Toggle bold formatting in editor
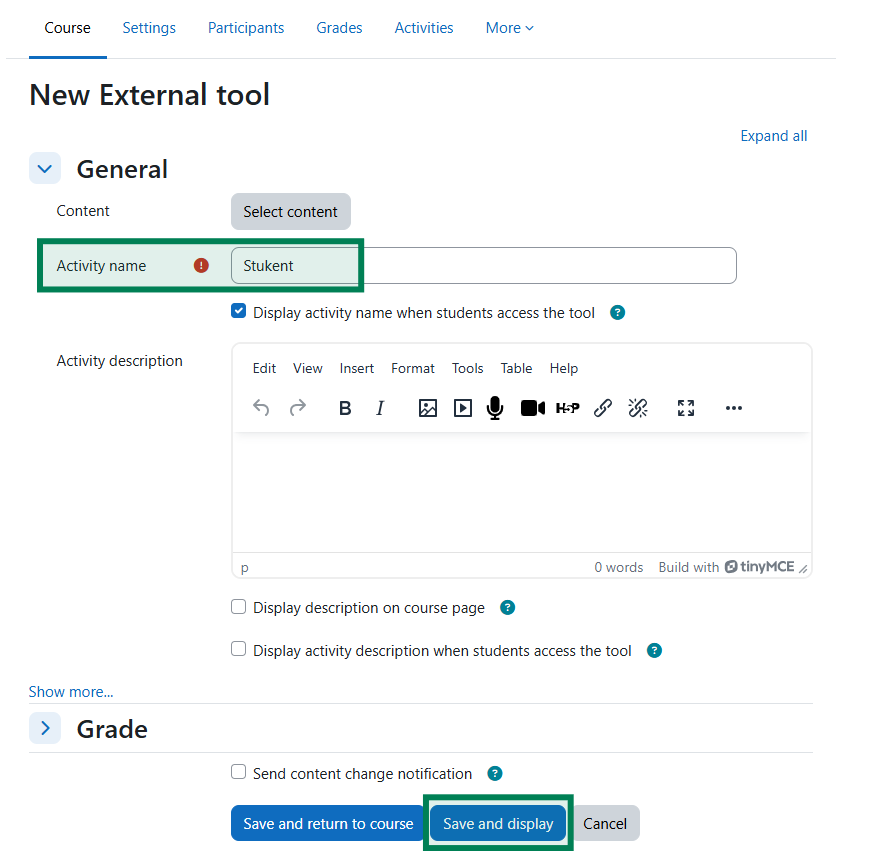This screenshot has width=890, height=851. click(345, 408)
